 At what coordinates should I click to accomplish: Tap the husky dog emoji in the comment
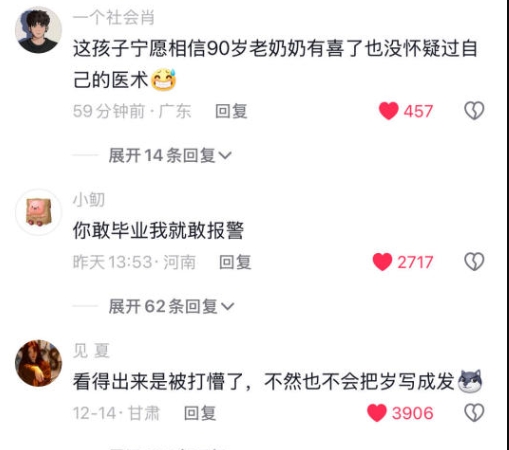(470, 381)
